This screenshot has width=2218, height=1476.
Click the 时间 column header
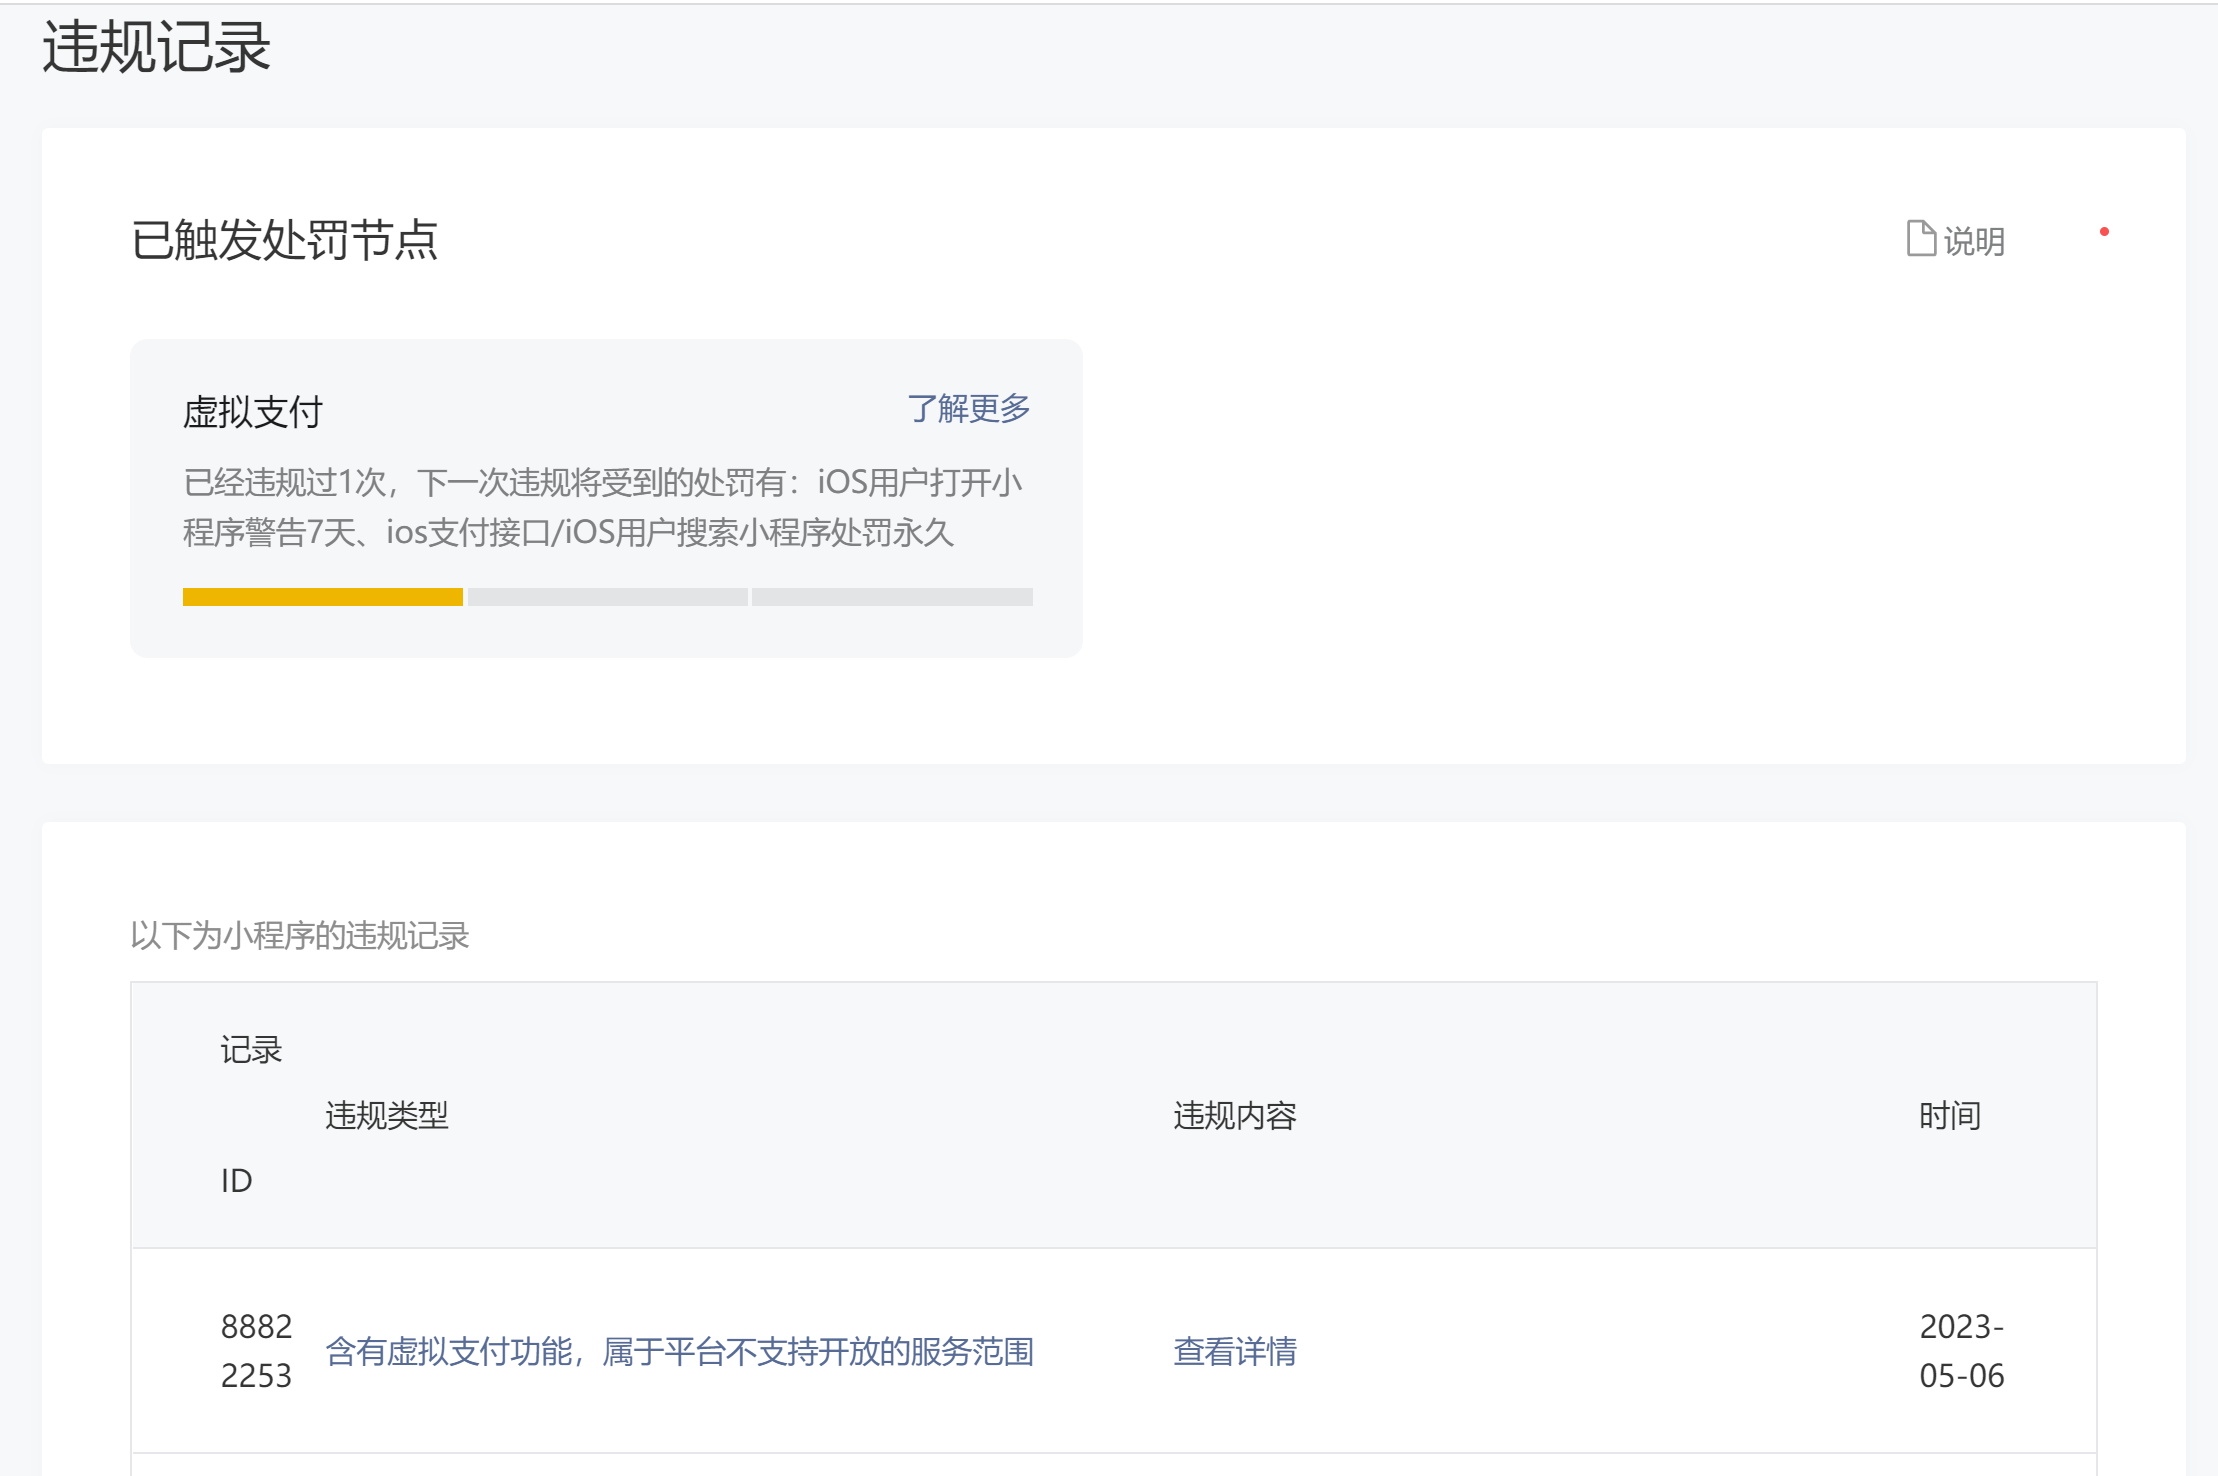1949,1115
